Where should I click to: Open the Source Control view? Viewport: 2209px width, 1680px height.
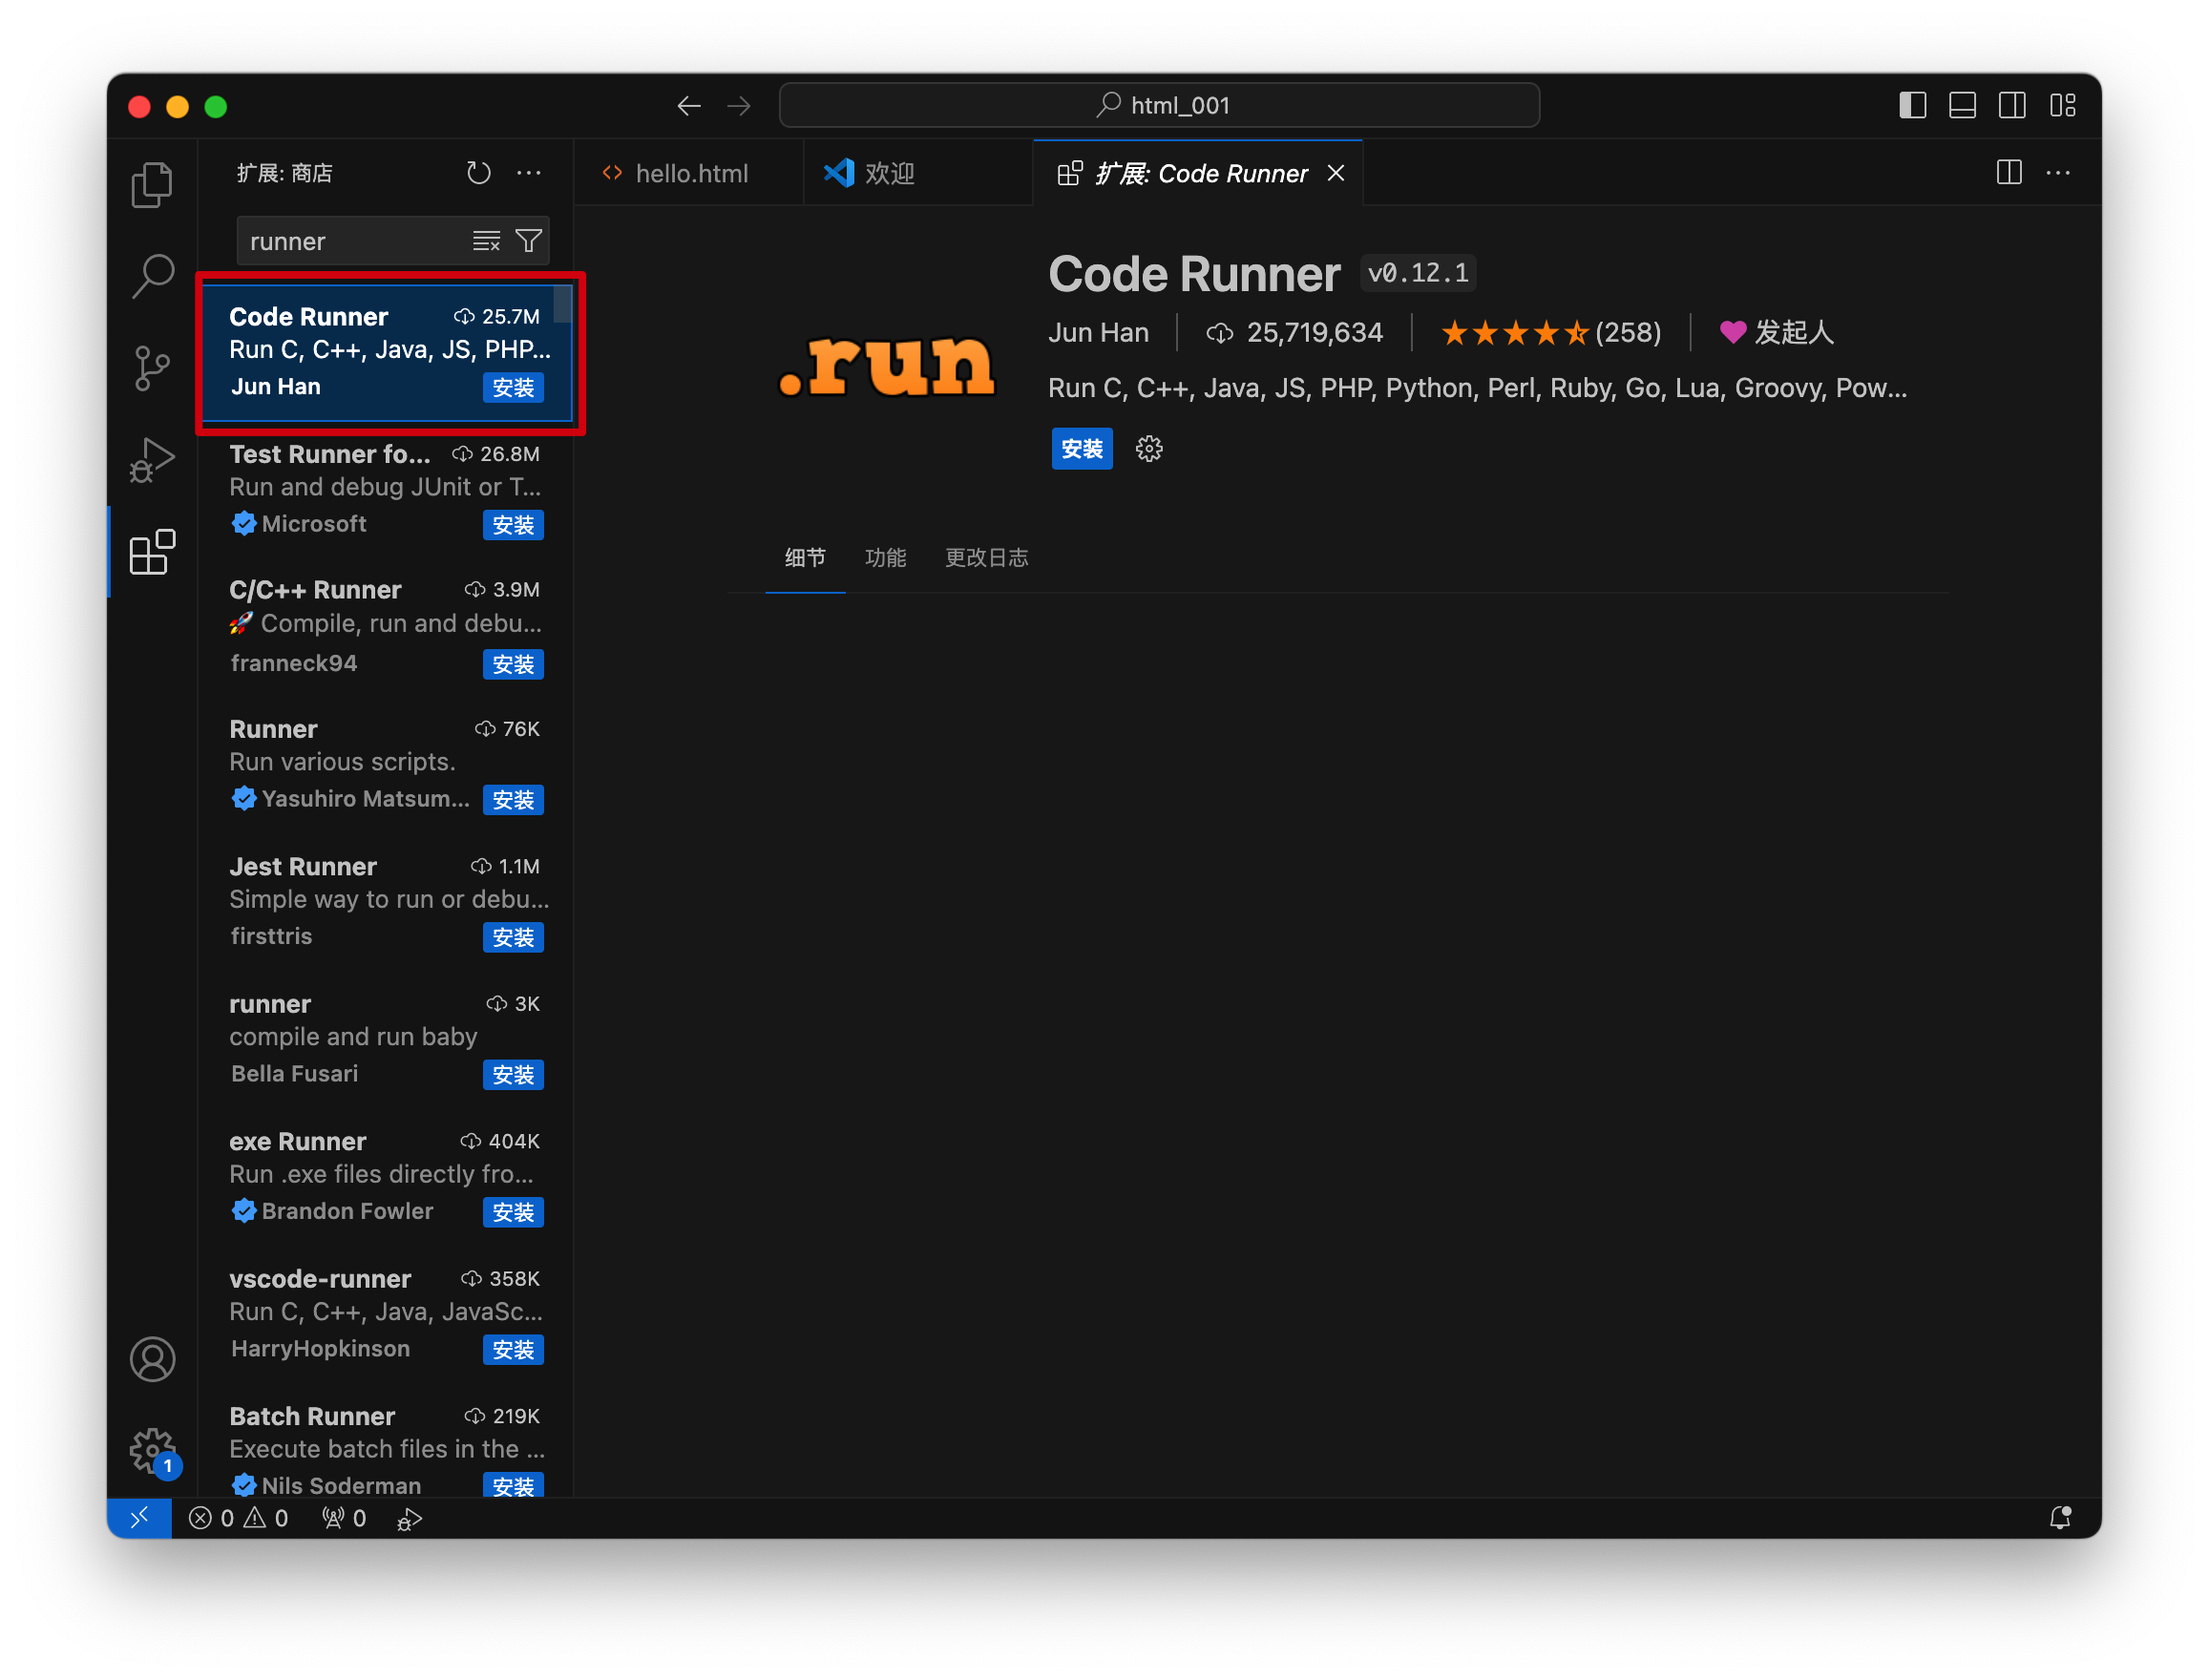coord(152,368)
